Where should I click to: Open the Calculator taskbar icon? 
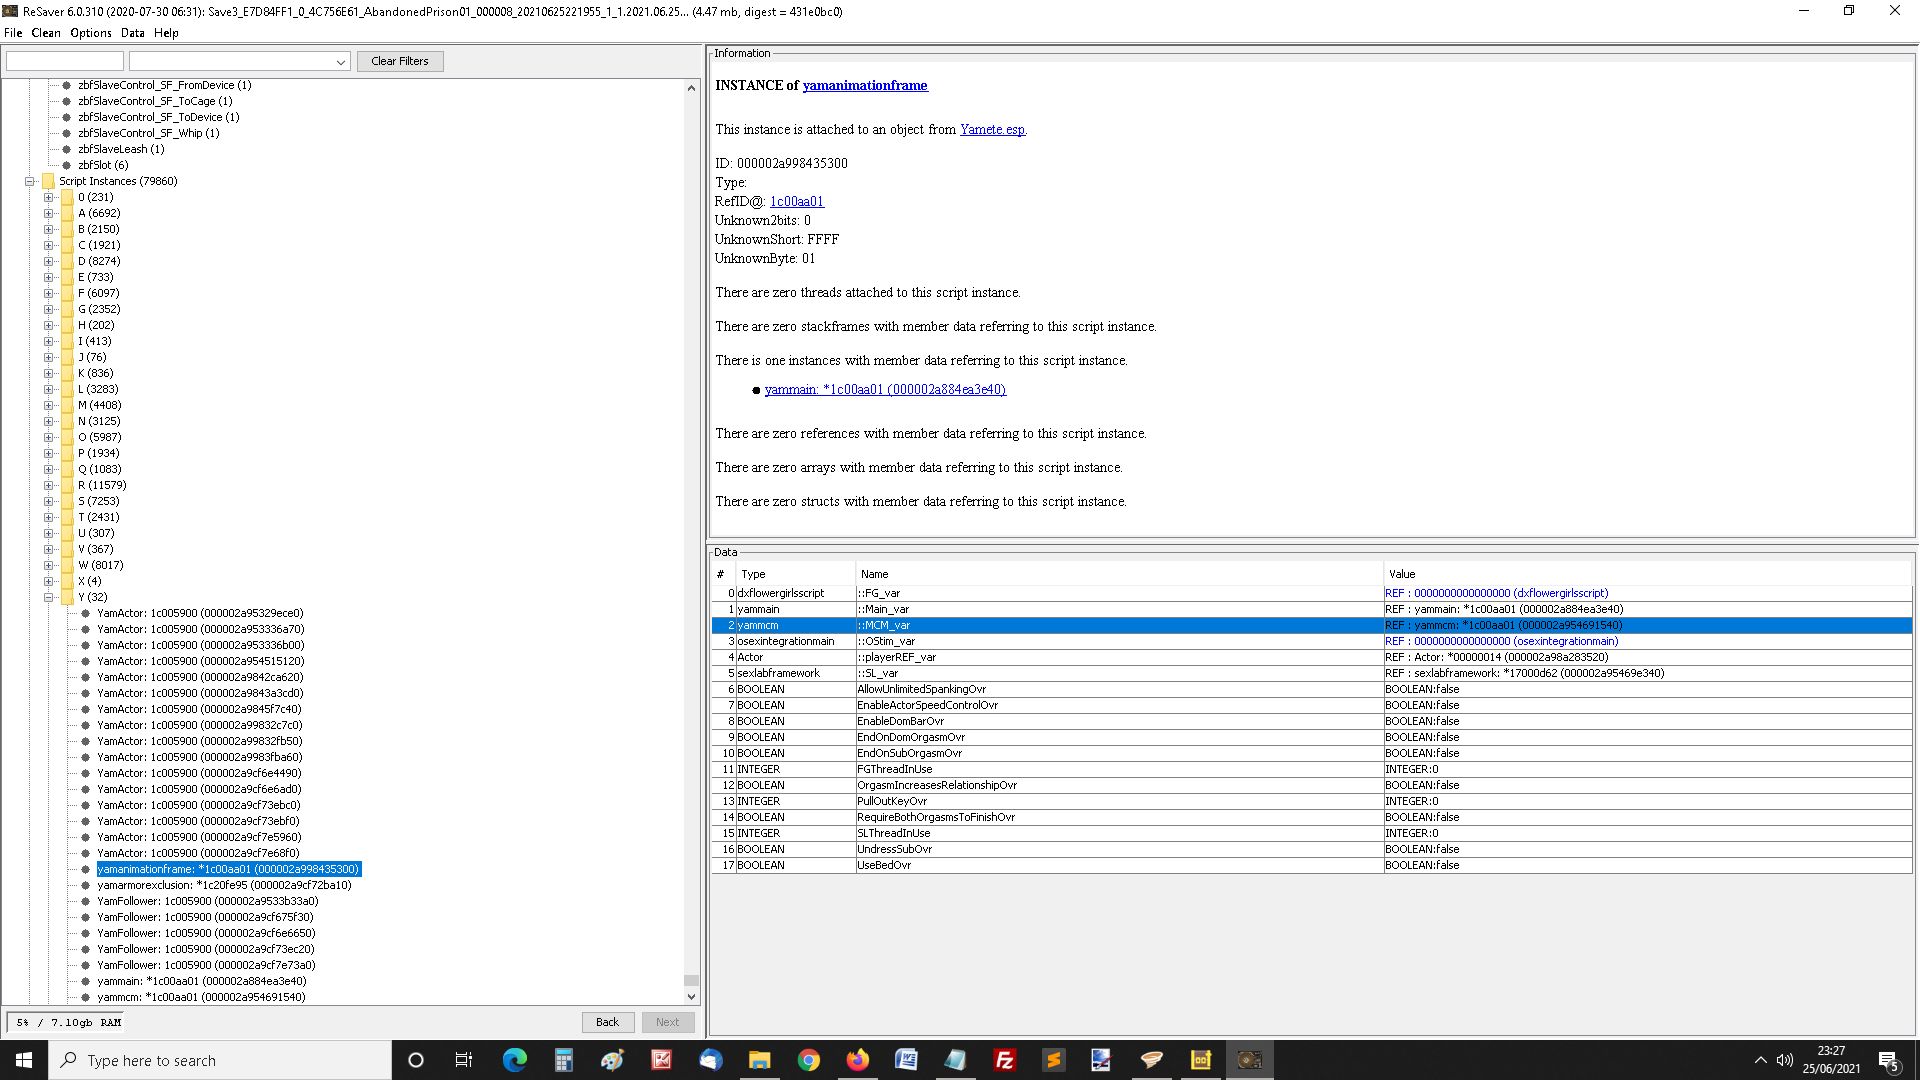(563, 1060)
